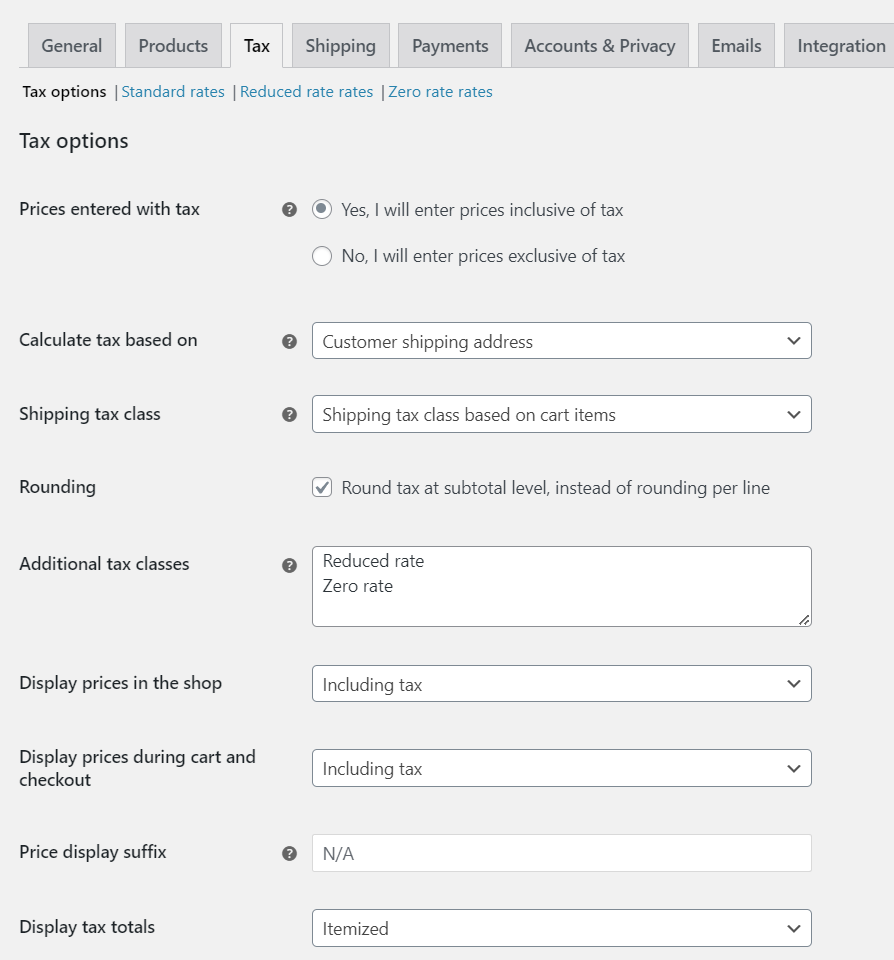Screen dimensions: 894x960
Task: Open Standard rates link
Action: (173, 92)
